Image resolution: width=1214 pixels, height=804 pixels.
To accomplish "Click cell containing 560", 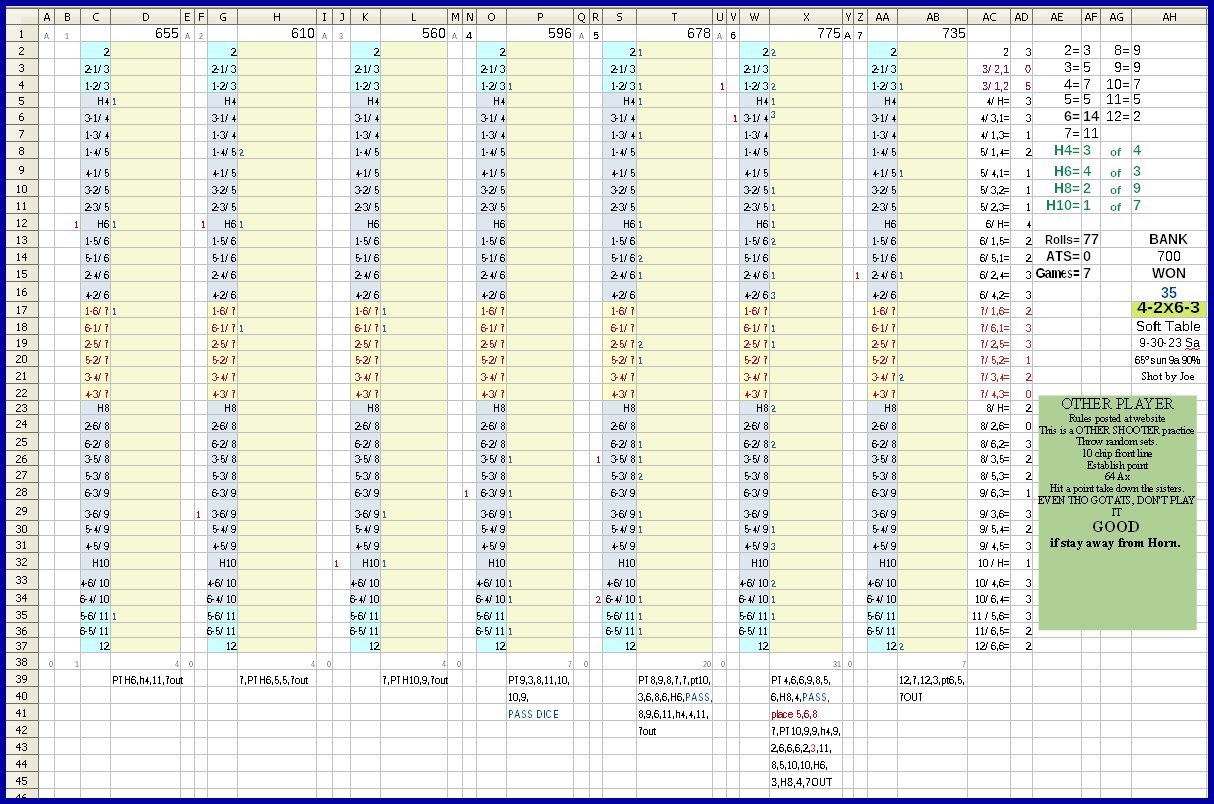I will tap(414, 33).
